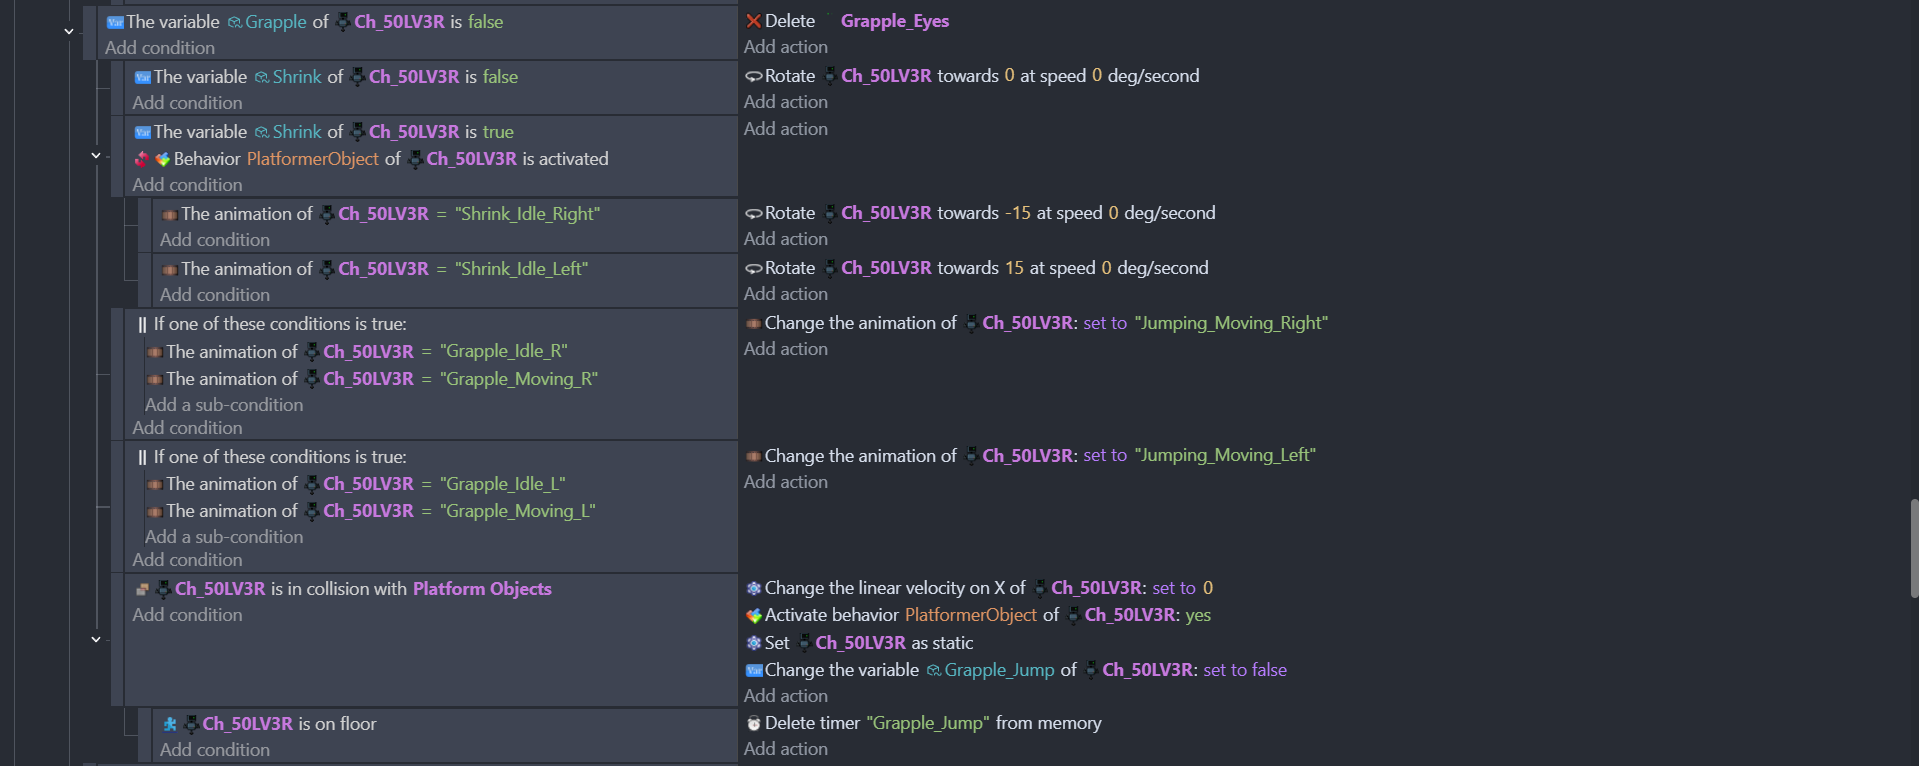
Task: Click the collision icon beside Platform Objects condition
Action: coord(142,589)
